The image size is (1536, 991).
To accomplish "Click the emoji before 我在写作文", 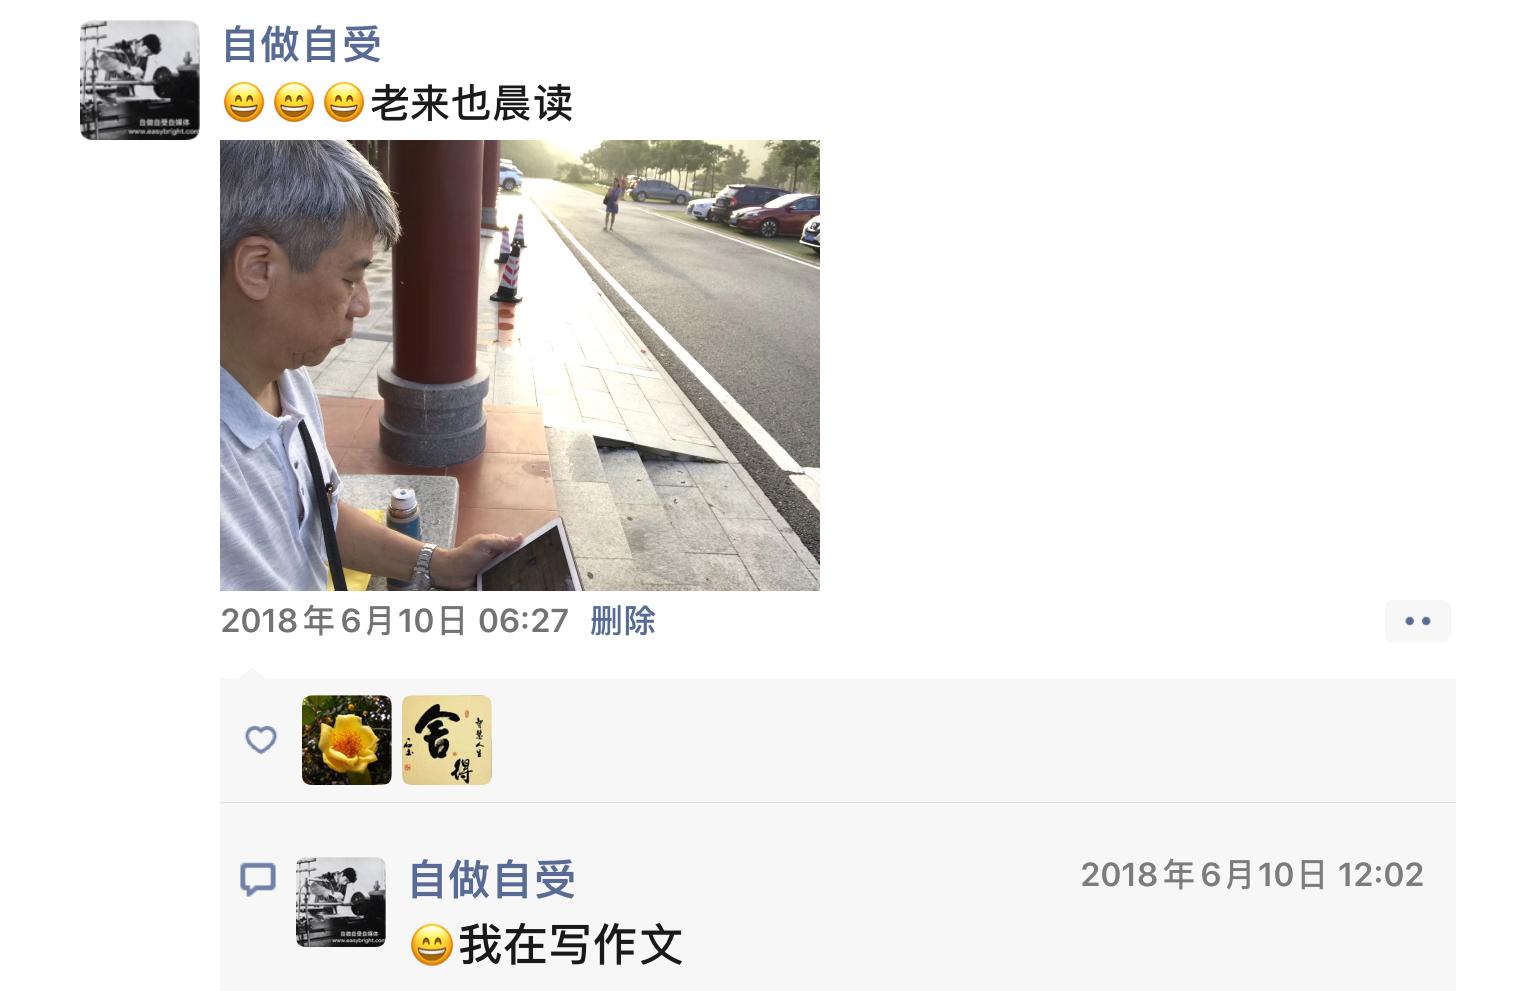I will coord(431,945).
